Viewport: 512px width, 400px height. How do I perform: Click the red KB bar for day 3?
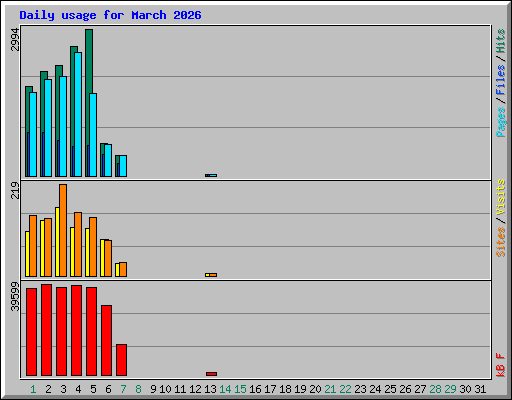click(x=61, y=331)
